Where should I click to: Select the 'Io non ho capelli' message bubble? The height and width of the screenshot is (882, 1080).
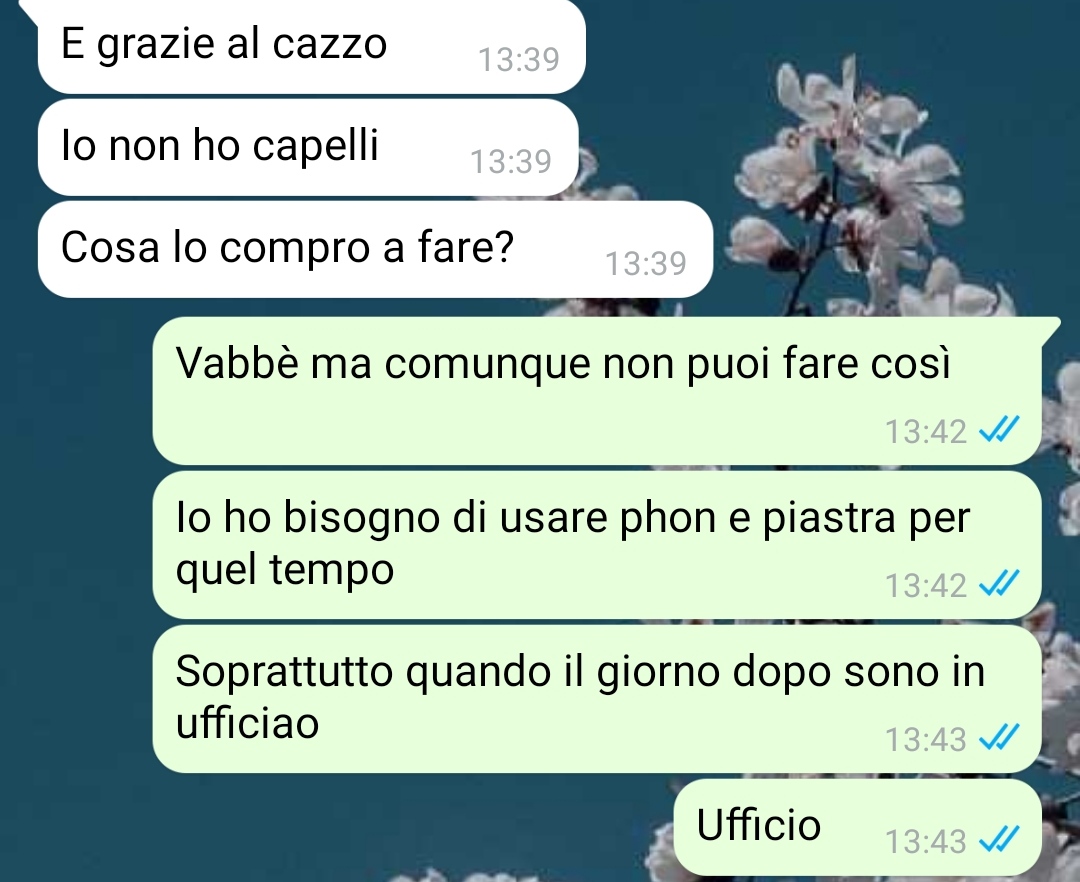coord(307,147)
